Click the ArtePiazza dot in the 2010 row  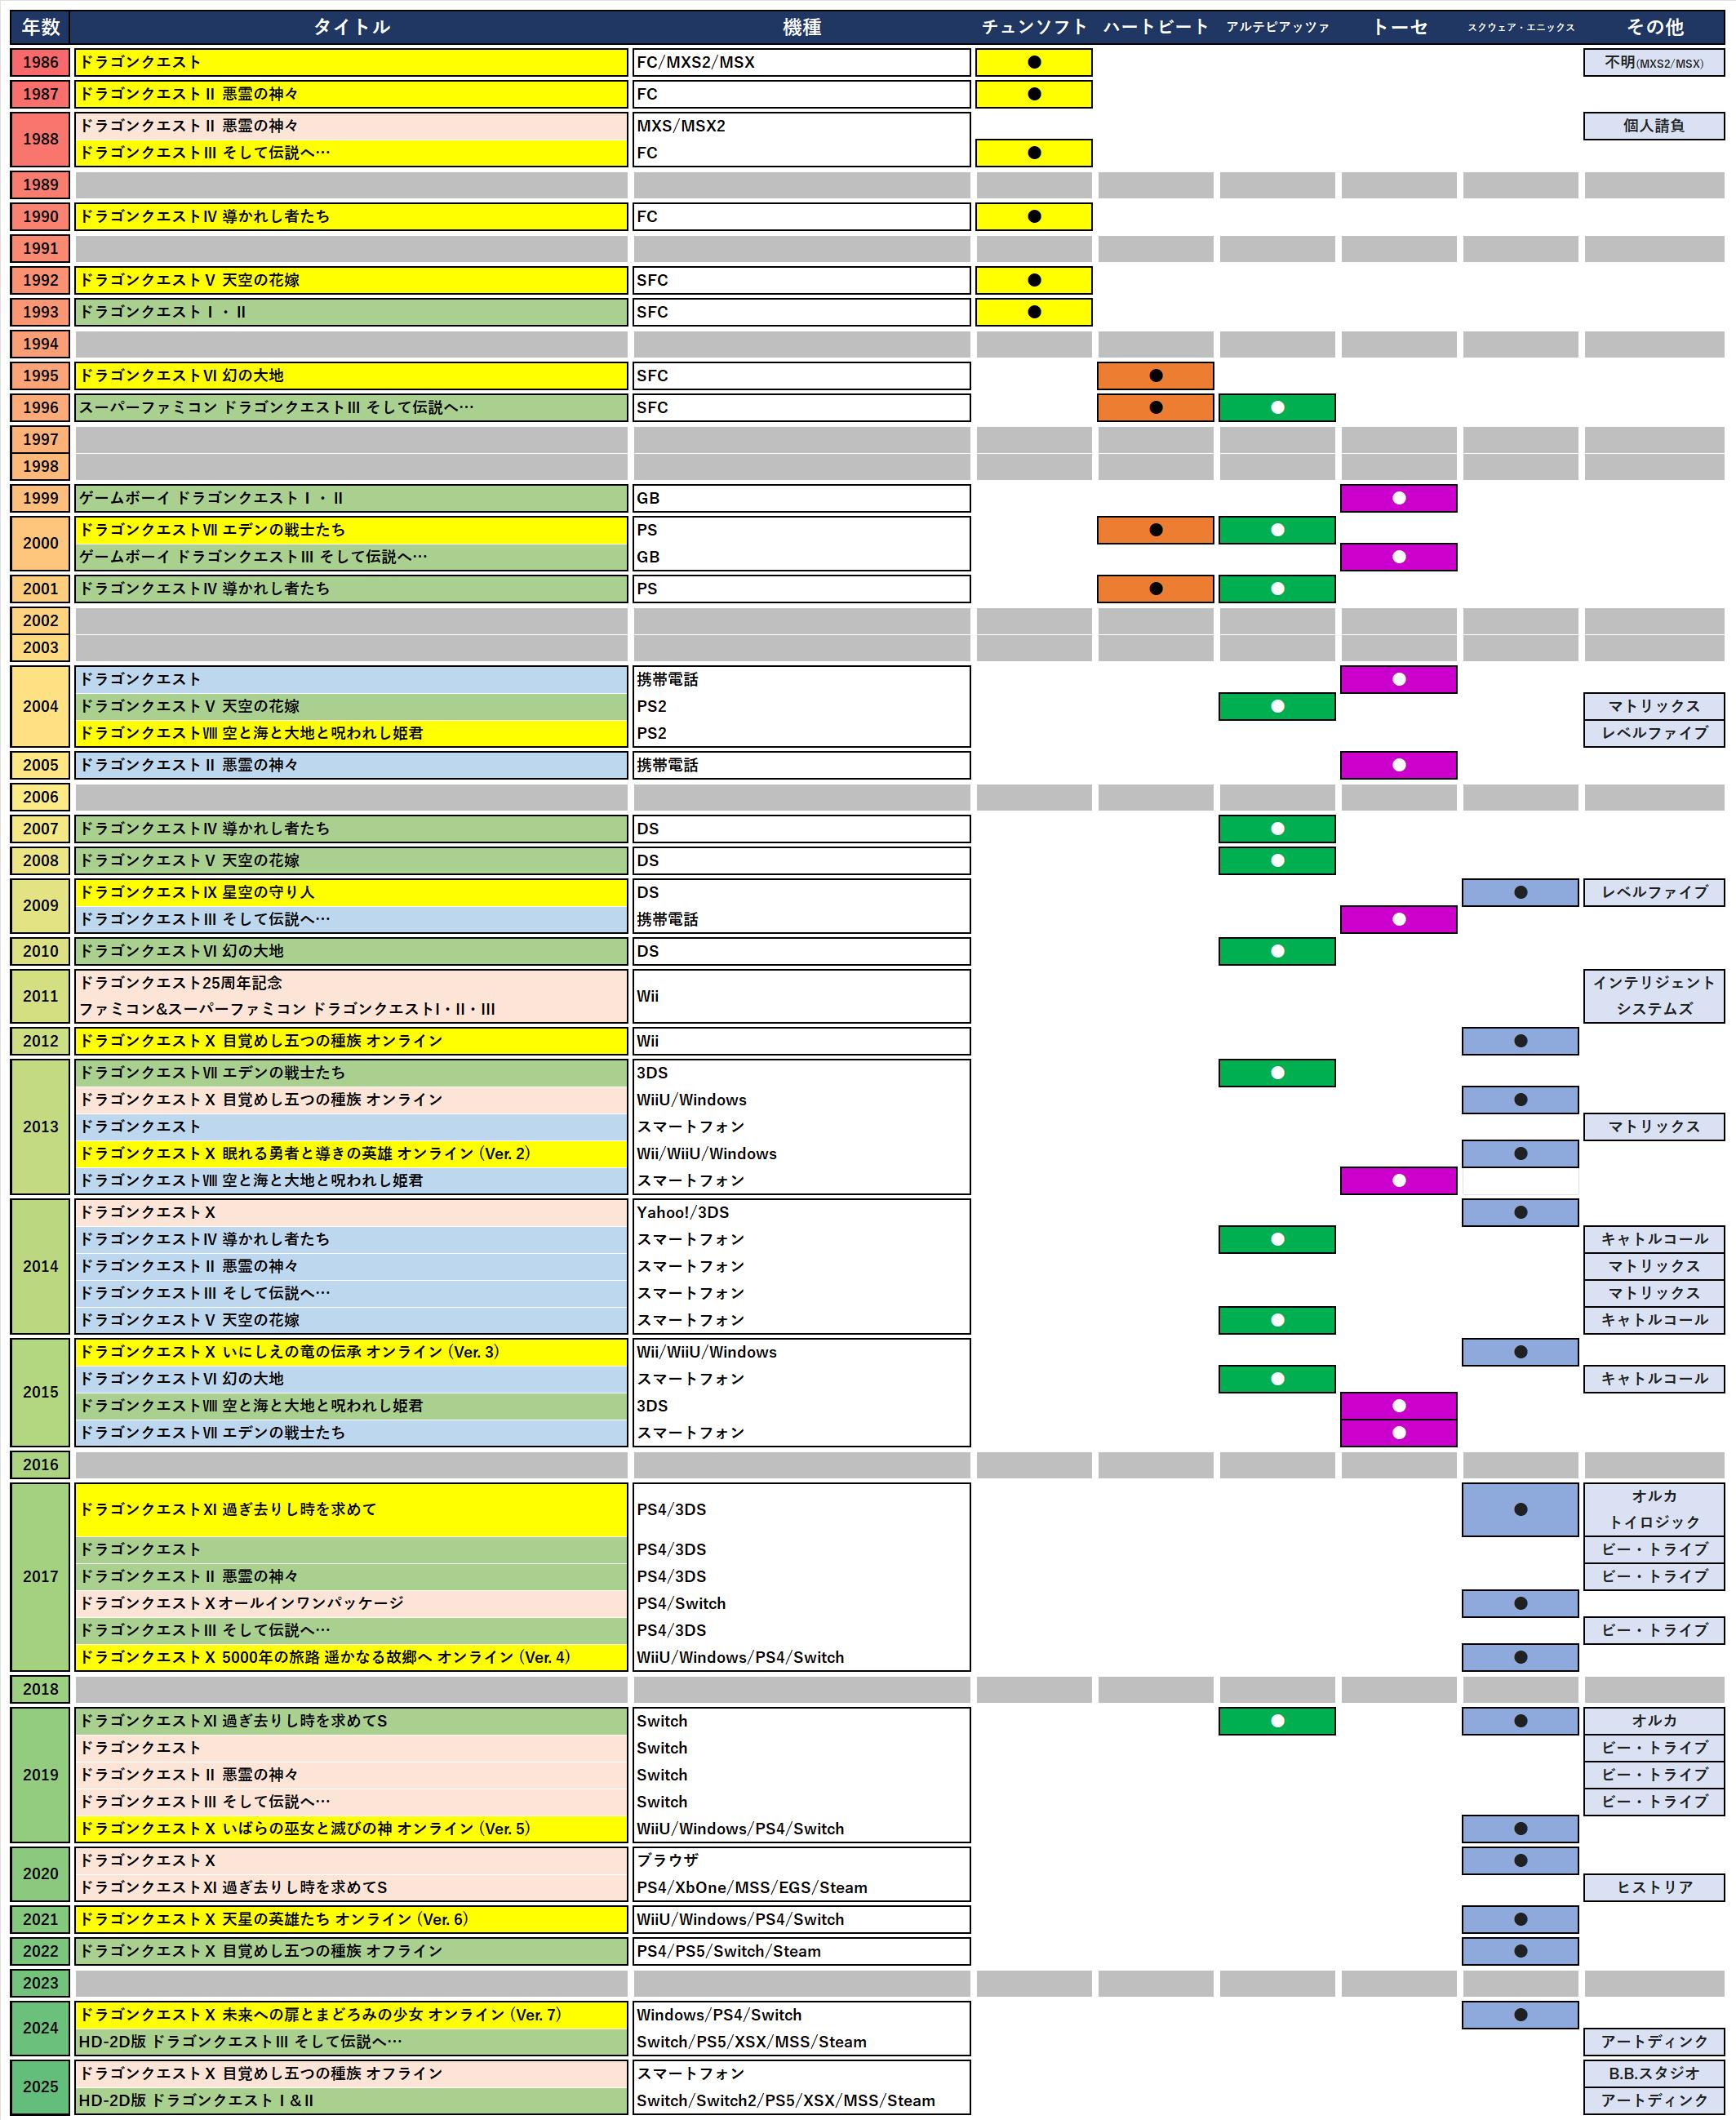[1277, 951]
